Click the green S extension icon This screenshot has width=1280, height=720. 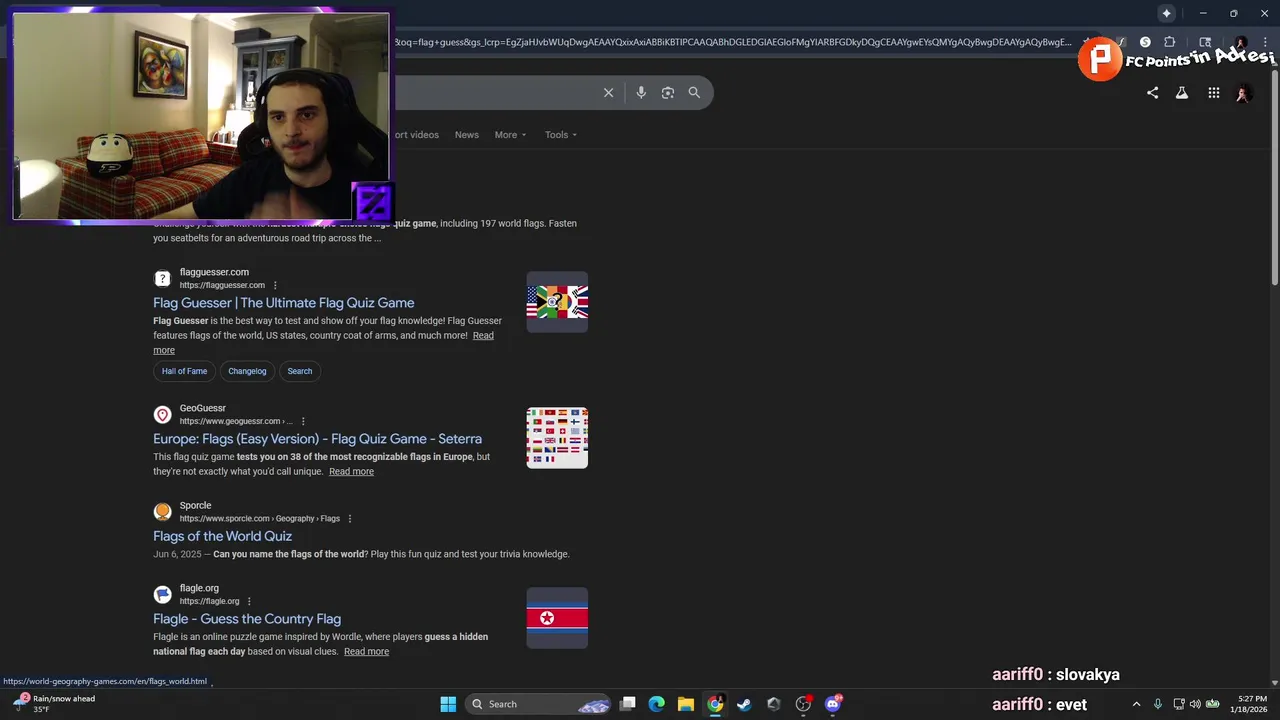pos(1145,42)
